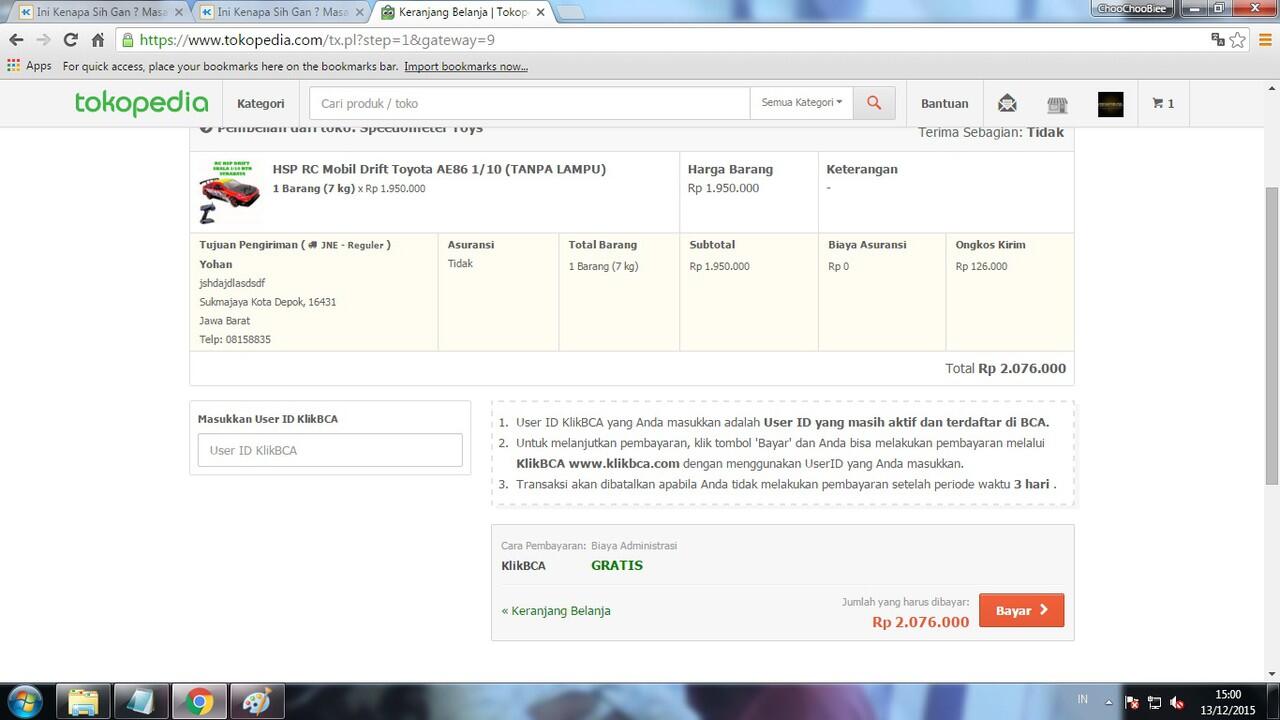
Task: Open Paint from the taskbar
Action: pyautogui.click(x=256, y=701)
